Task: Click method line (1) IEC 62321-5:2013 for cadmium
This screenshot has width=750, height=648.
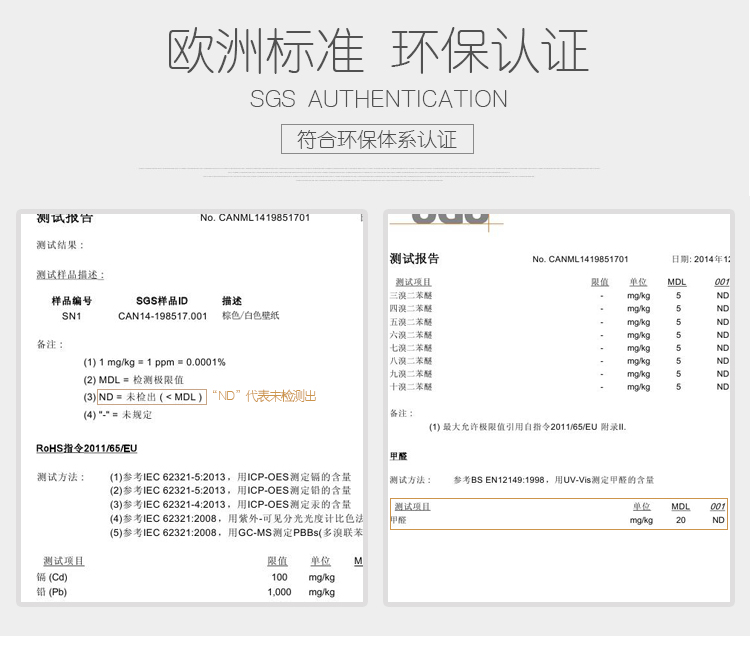Action: [231, 477]
